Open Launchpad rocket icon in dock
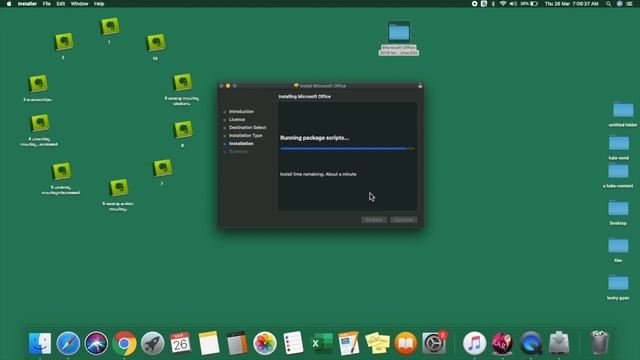640x360 pixels. point(153,343)
